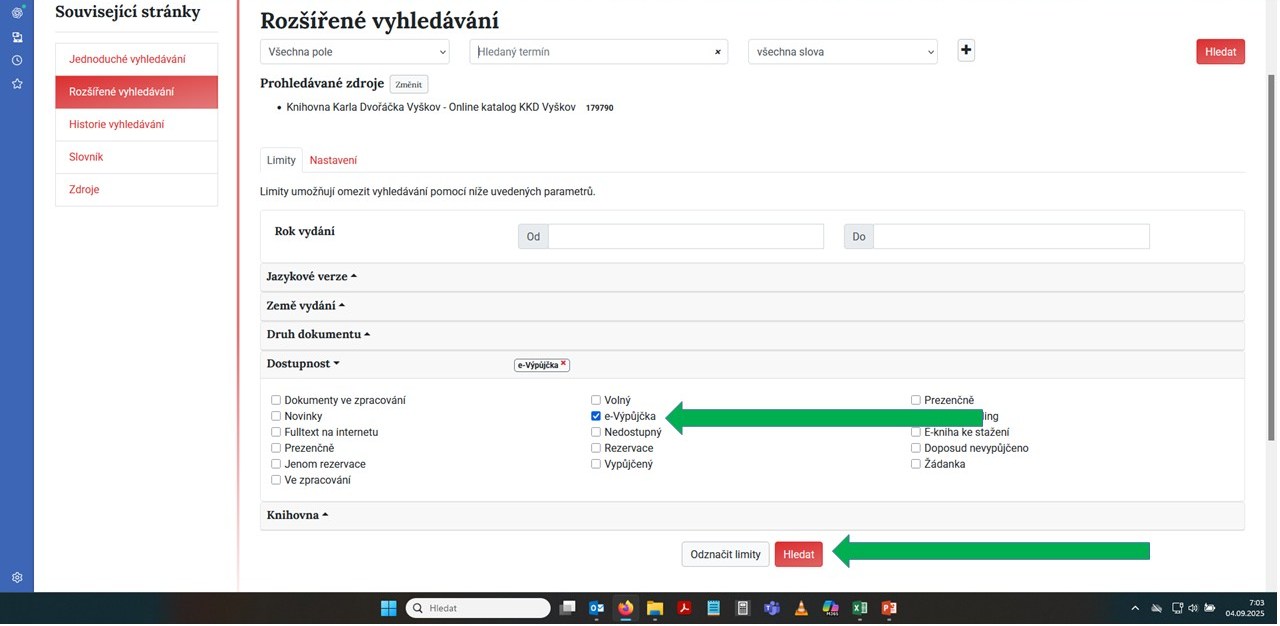Open the clock history icon in sidebar

(17, 60)
